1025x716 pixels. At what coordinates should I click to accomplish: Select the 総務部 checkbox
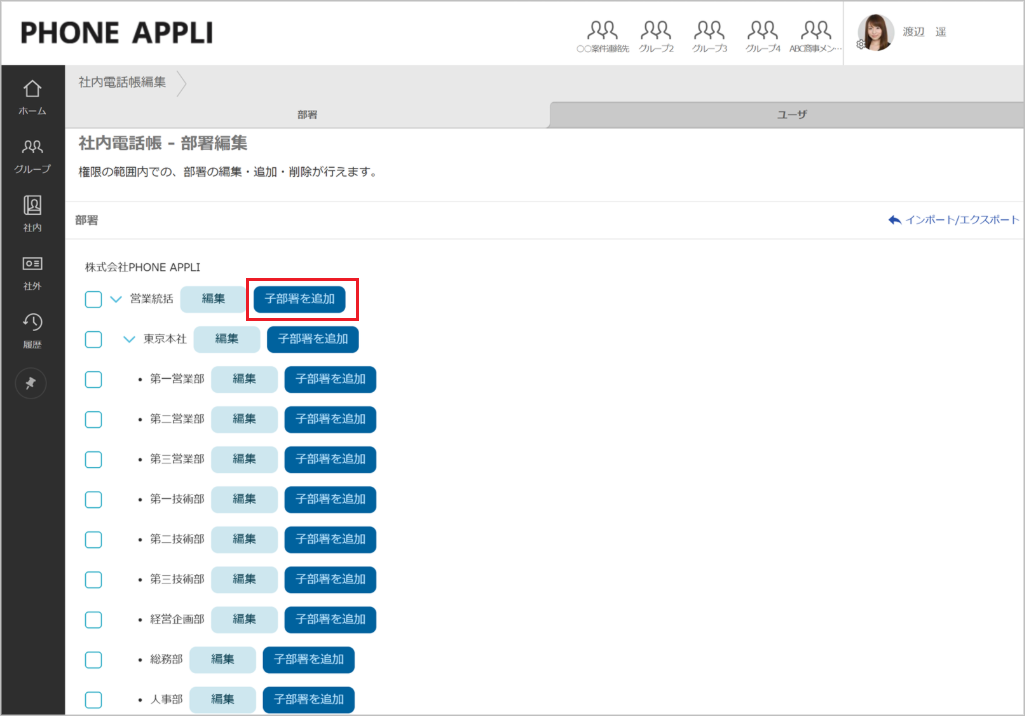[93, 659]
